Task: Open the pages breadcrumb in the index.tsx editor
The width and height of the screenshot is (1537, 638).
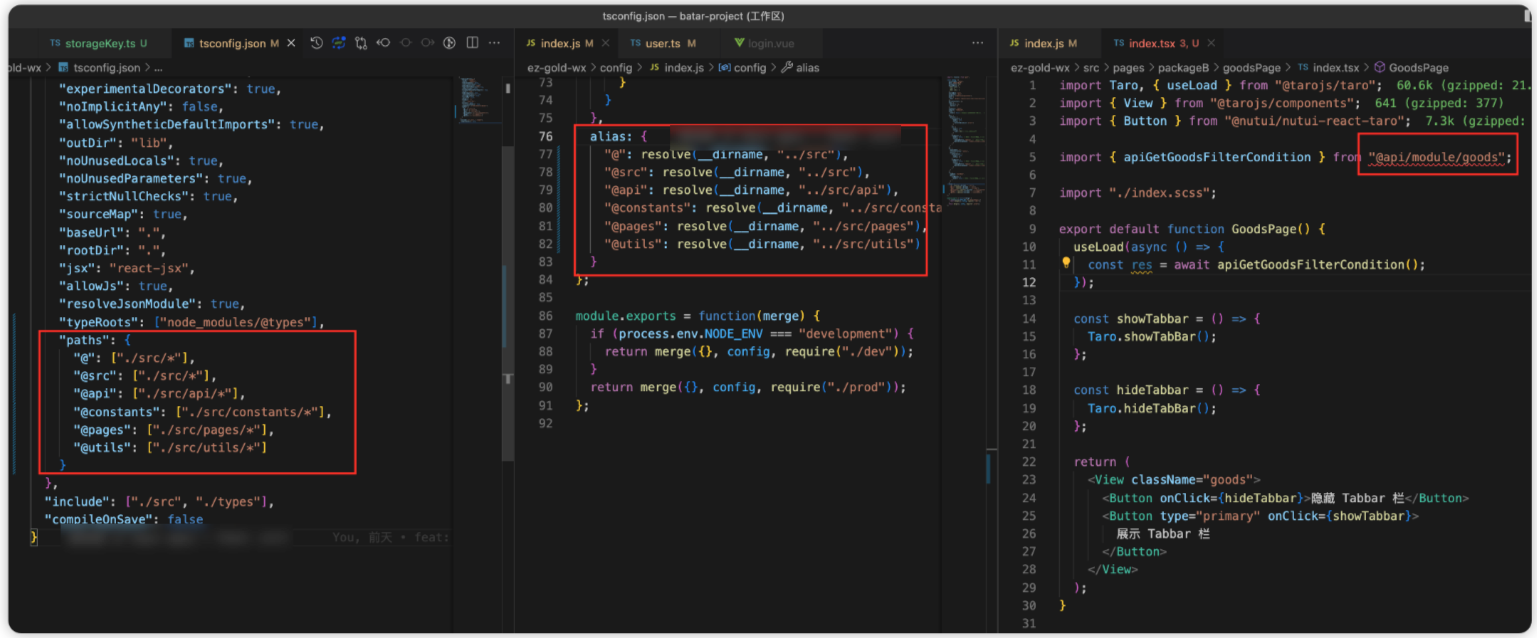Action: [1130, 67]
